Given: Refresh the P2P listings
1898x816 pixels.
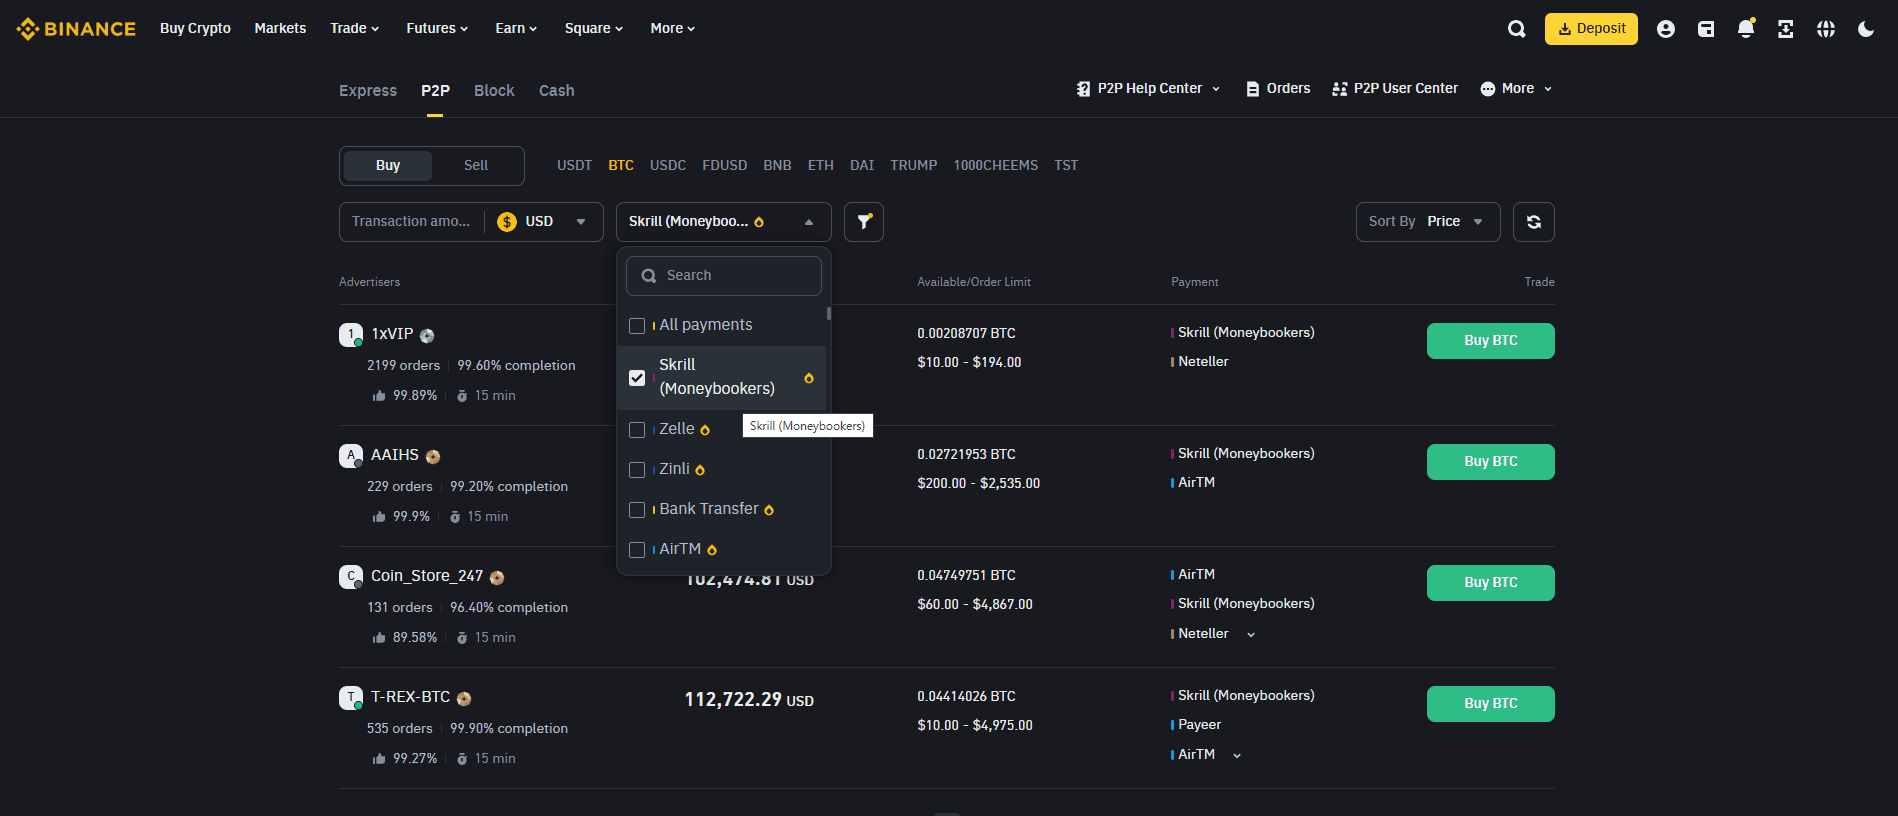Looking at the screenshot, I should 1534,222.
